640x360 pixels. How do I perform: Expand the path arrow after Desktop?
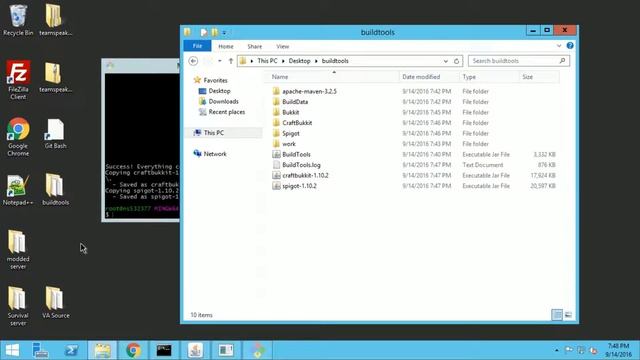(x=316, y=61)
